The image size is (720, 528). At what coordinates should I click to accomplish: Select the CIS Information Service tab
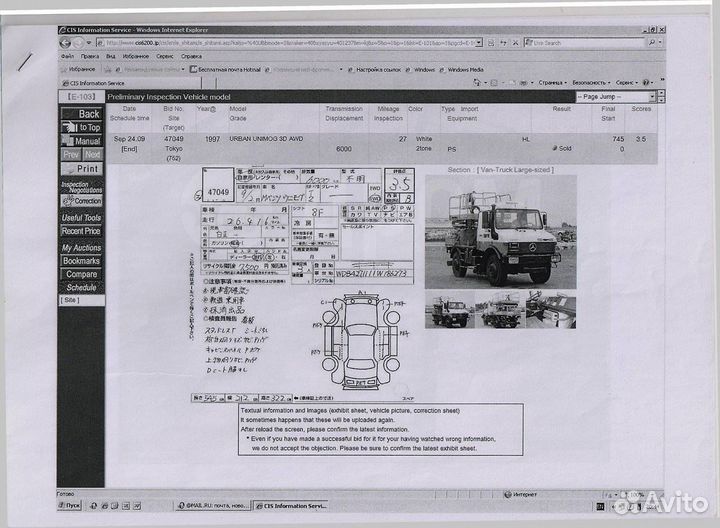click(x=131, y=83)
